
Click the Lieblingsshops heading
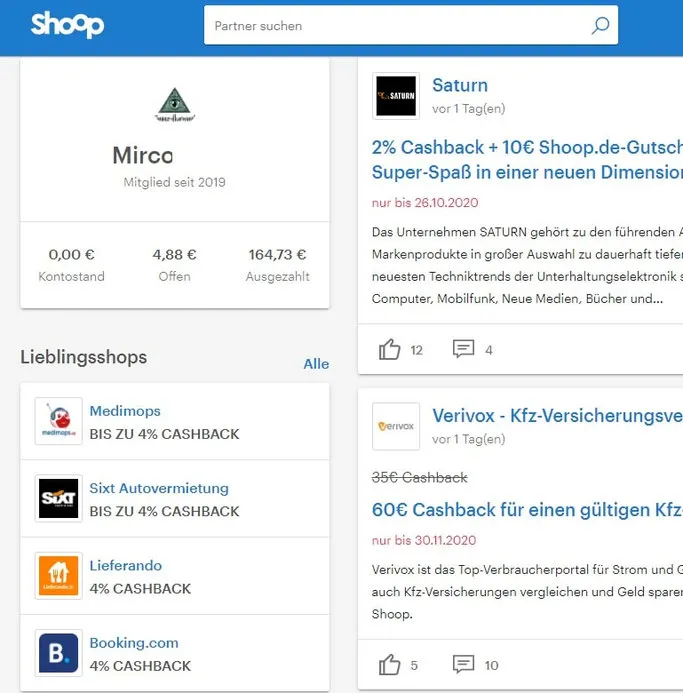pyautogui.click(x=84, y=357)
